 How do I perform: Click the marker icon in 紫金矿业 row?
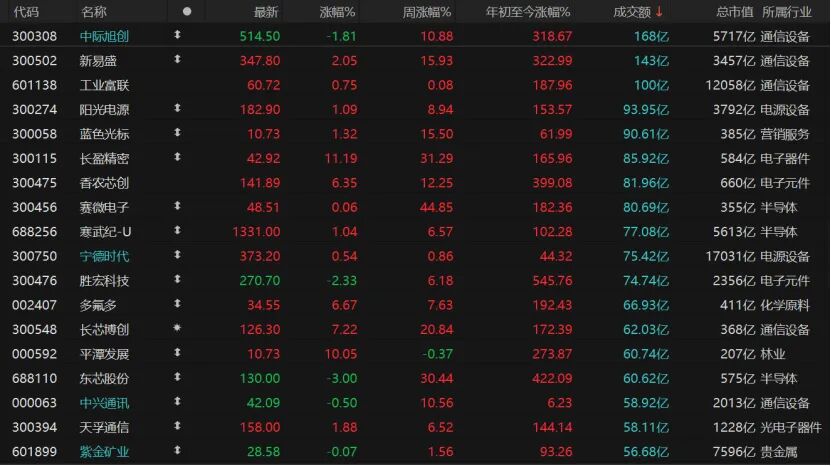pyautogui.click(x=178, y=451)
